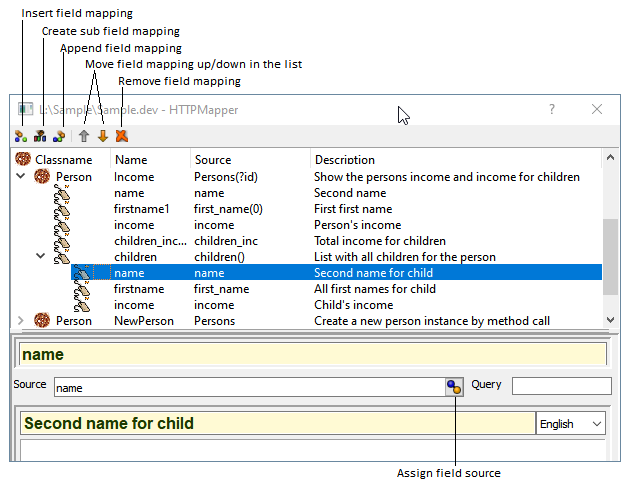This screenshot has height=485, width=630.
Task: Move field mapping up with arrow icon
Action: click(84, 136)
